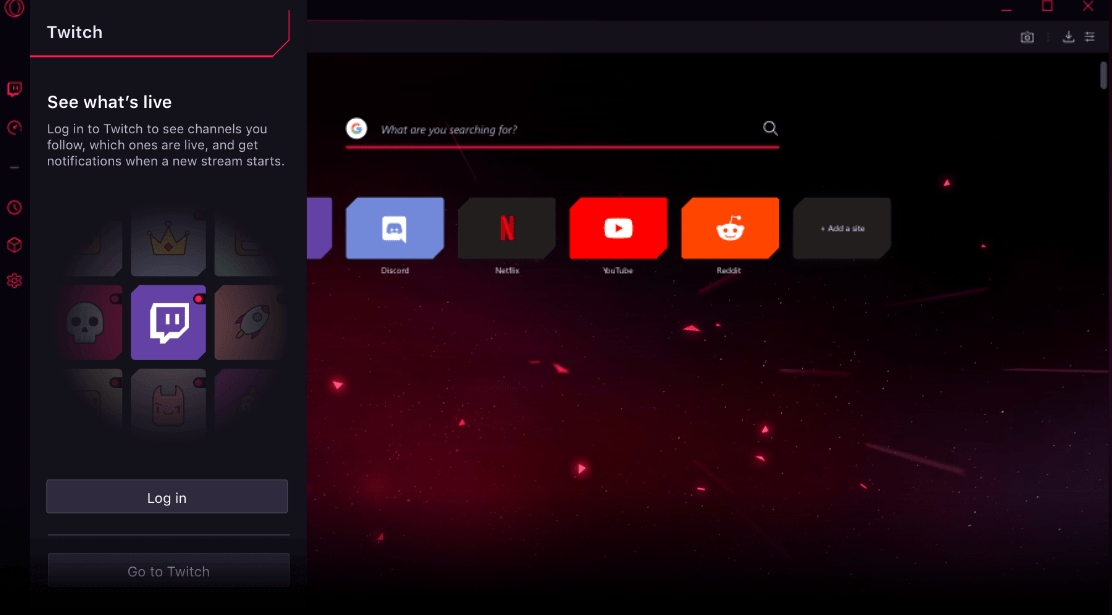The image size is (1112, 615).
Task: Click the 'YouTube' label under its tile
Action: pos(618,270)
